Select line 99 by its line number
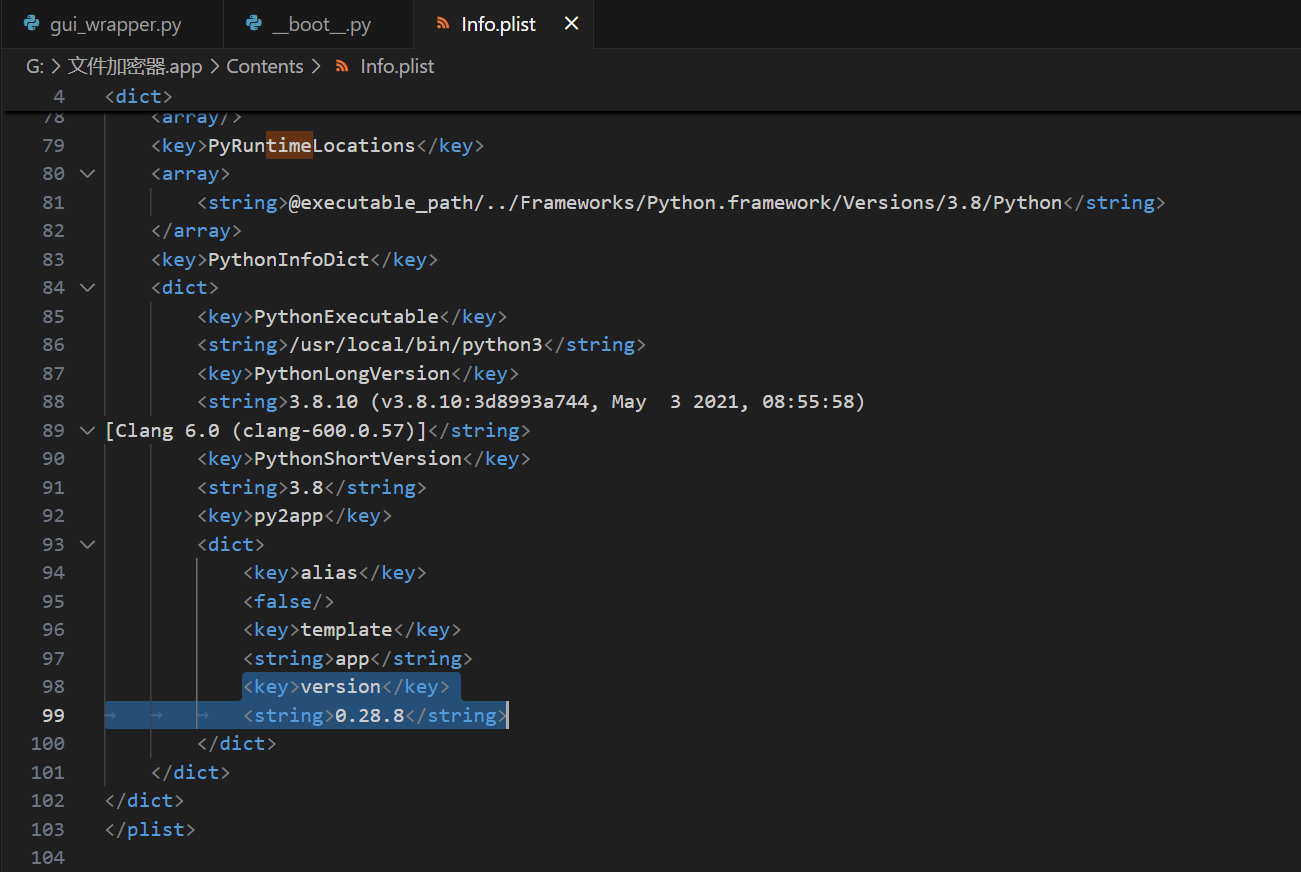The height and width of the screenshot is (872, 1301). coord(53,716)
